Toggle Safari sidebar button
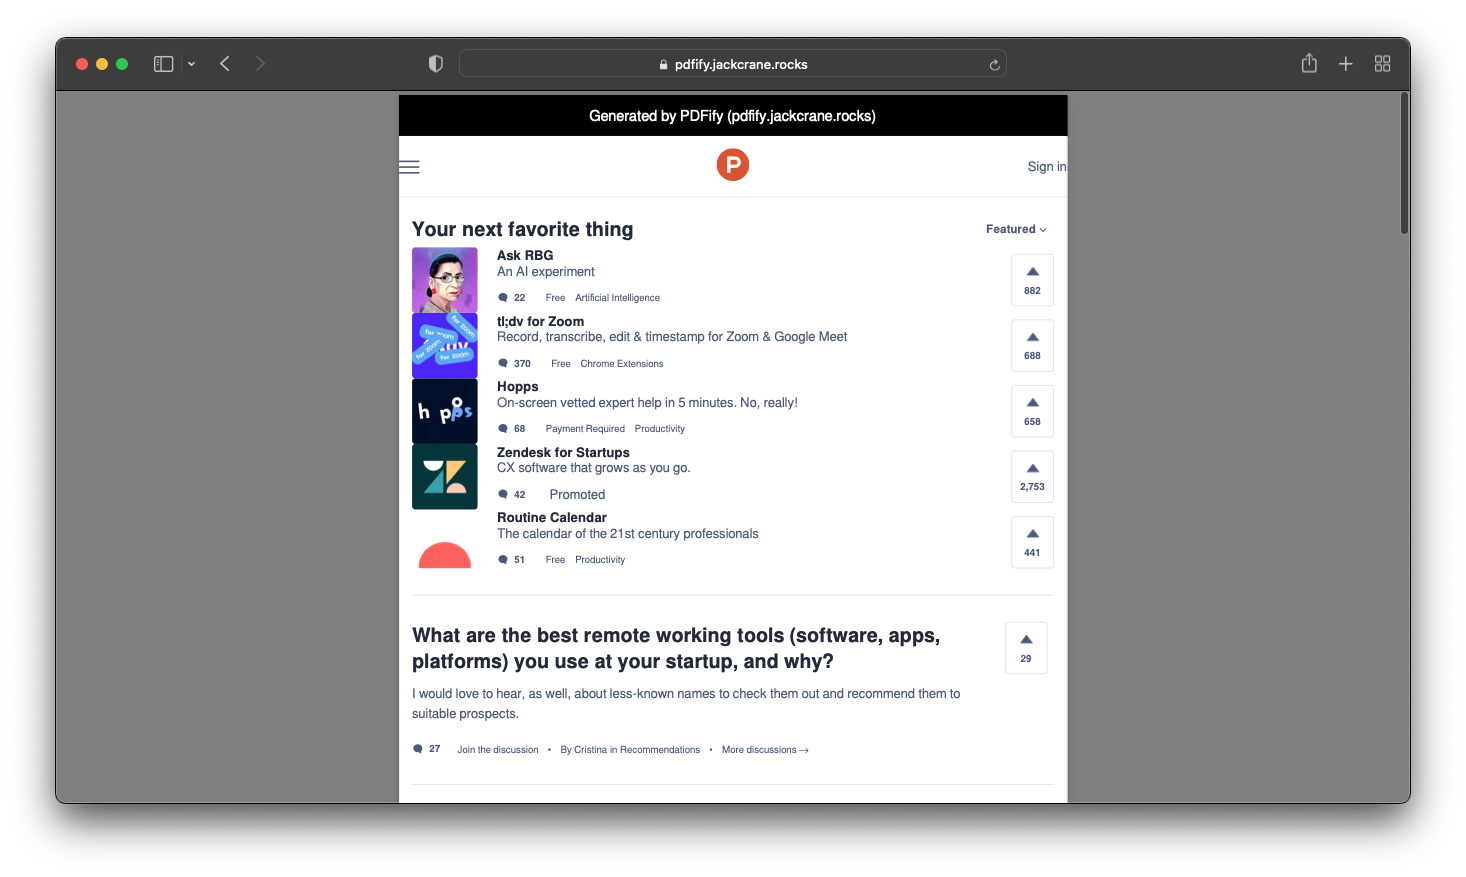This screenshot has height=877, width=1466. [164, 64]
